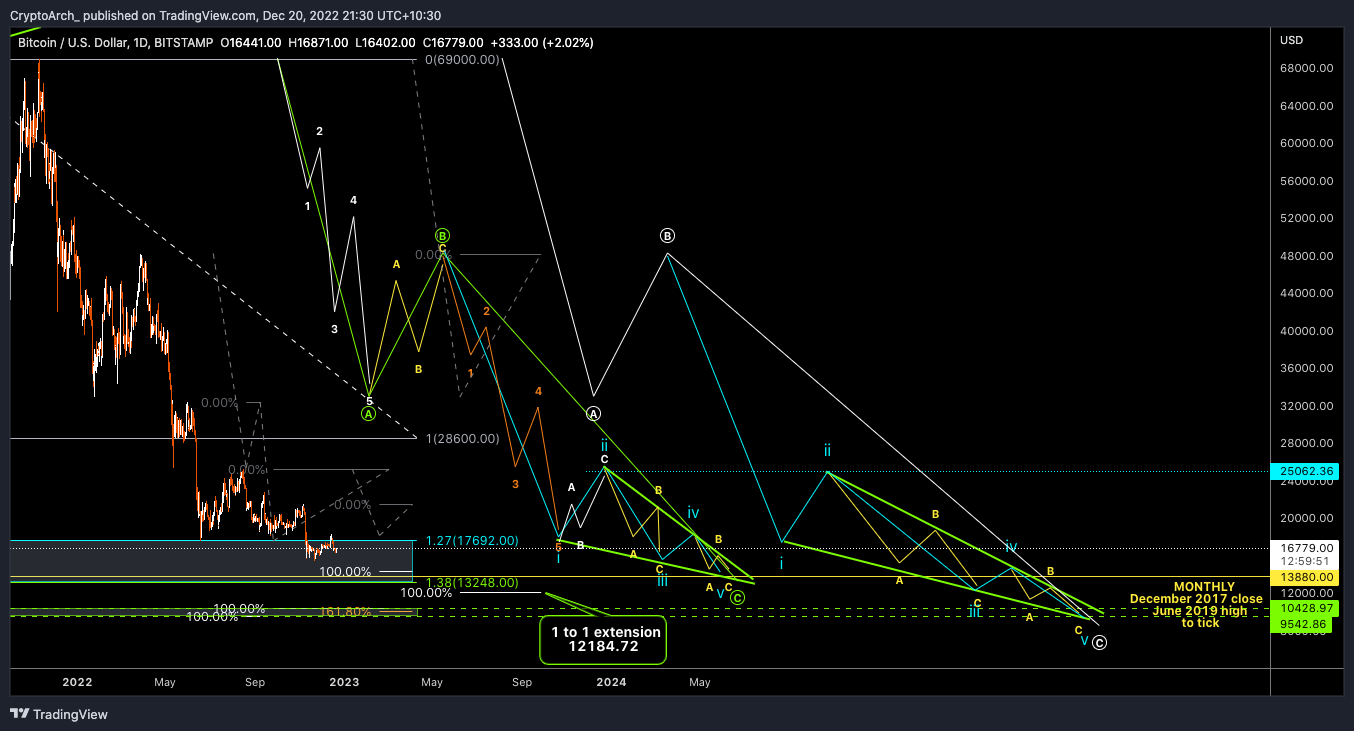Click the current price label 16779.00
Viewport: 1354px width, 731px height.
pos(1307,547)
